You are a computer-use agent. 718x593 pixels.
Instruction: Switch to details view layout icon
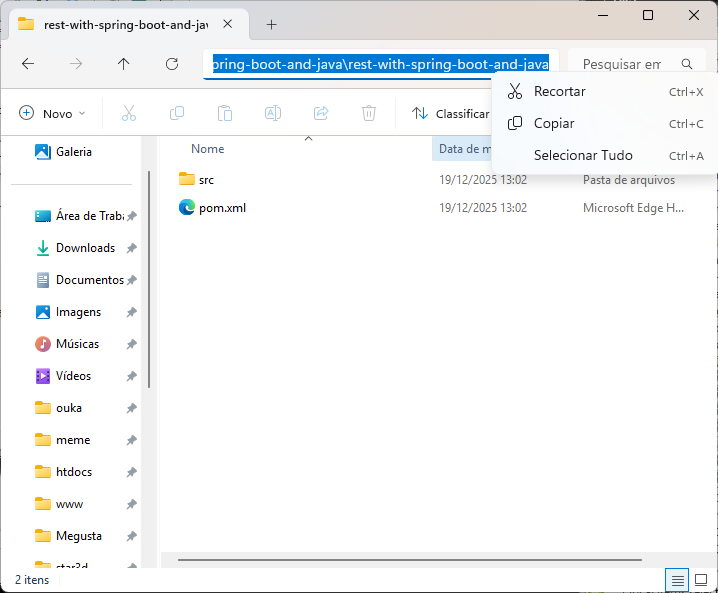click(x=677, y=580)
